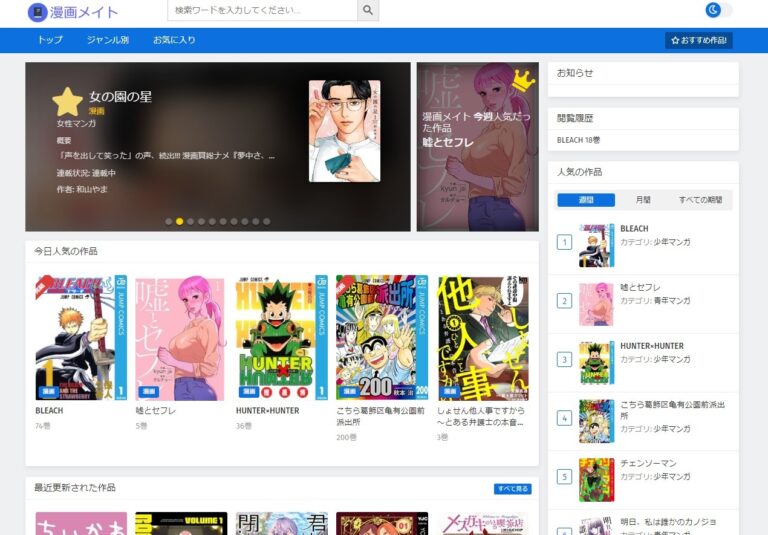Image resolution: width=768 pixels, height=535 pixels.
Task: Toggle dark mode moon switch
Action: (x=718, y=10)
